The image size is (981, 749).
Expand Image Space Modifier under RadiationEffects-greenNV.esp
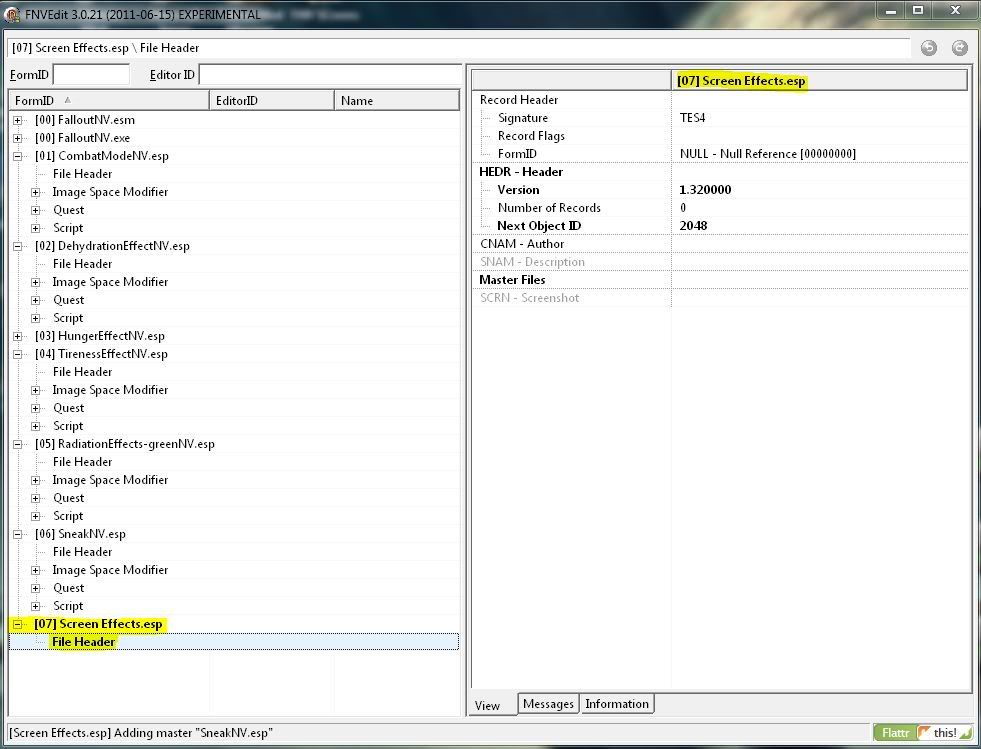(36, 481)
